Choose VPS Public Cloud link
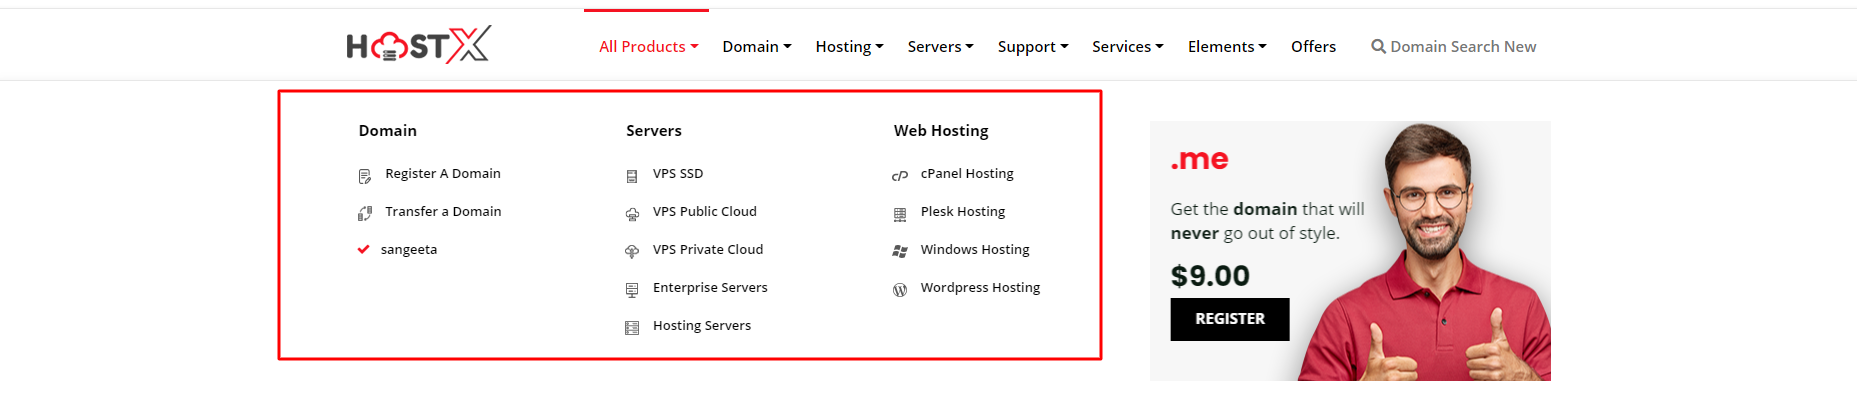1857x411 pixels. (705, 211)
